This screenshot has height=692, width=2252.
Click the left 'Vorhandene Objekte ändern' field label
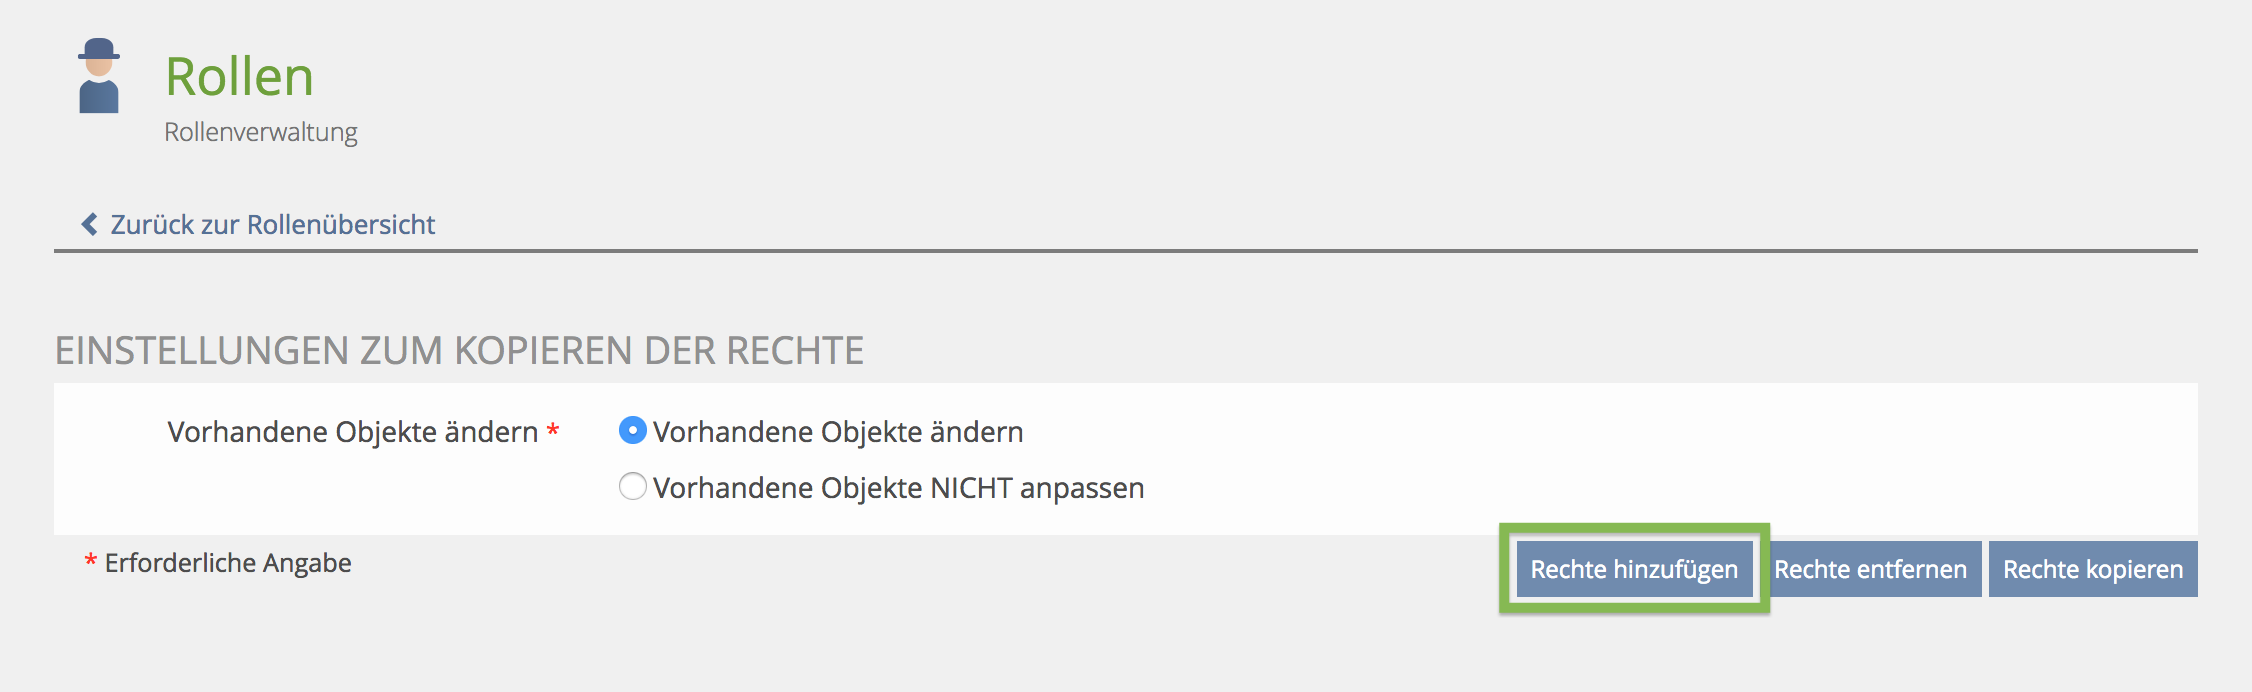pos(352,432)
